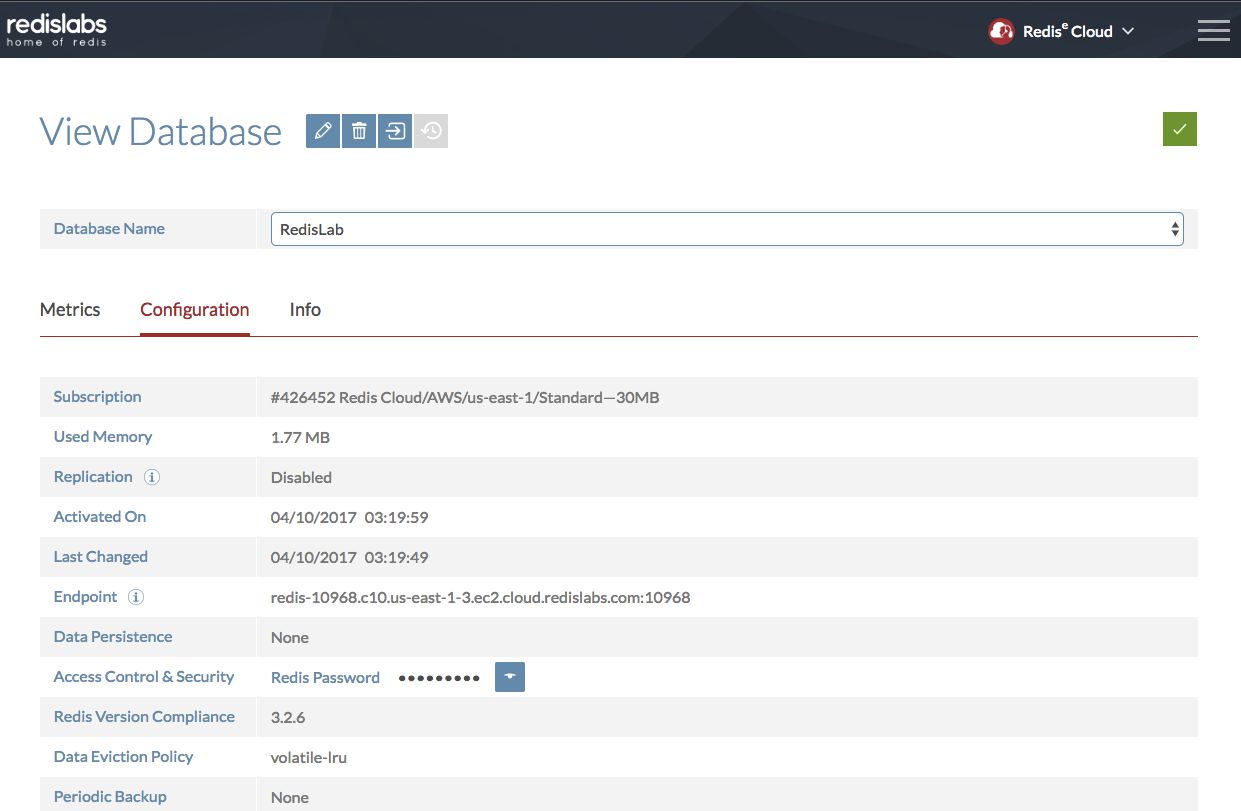Click the masked password dots

[x=439, y=677]
